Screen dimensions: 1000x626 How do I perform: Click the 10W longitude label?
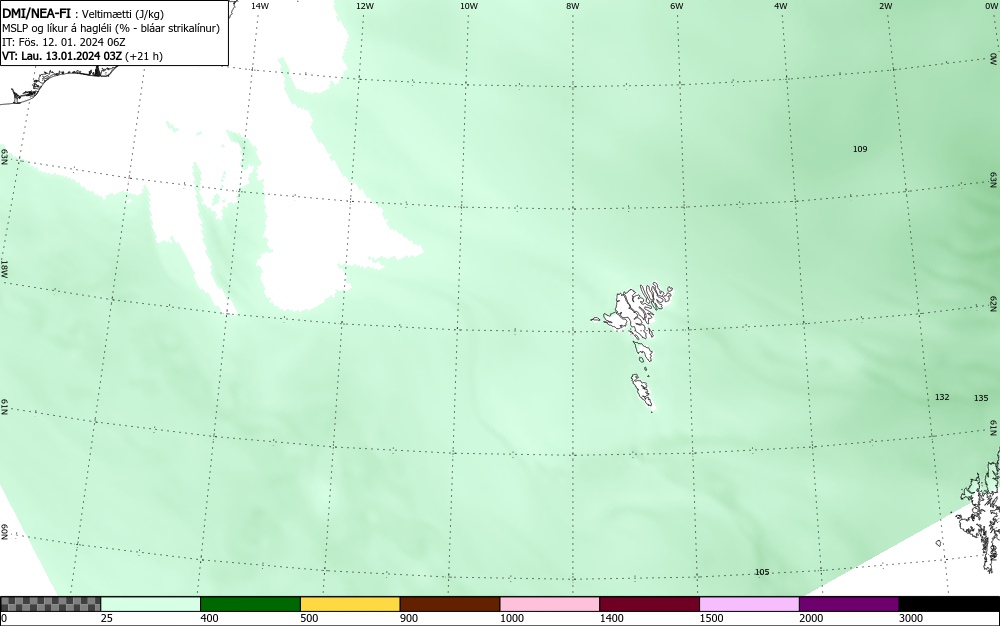[x=469, y=6]
